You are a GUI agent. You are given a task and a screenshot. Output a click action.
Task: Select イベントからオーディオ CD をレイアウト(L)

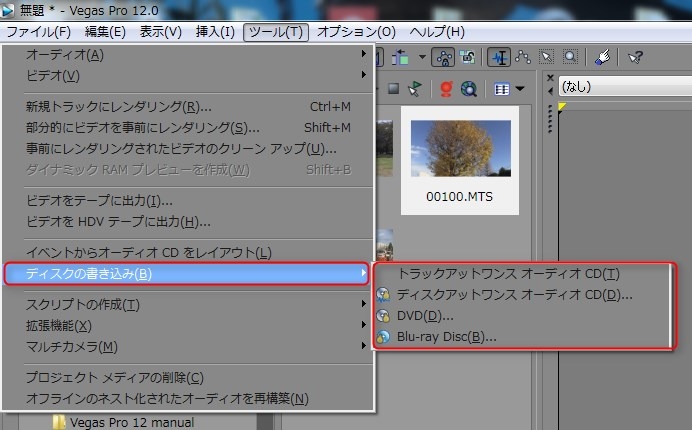click(x=188, y=253)
